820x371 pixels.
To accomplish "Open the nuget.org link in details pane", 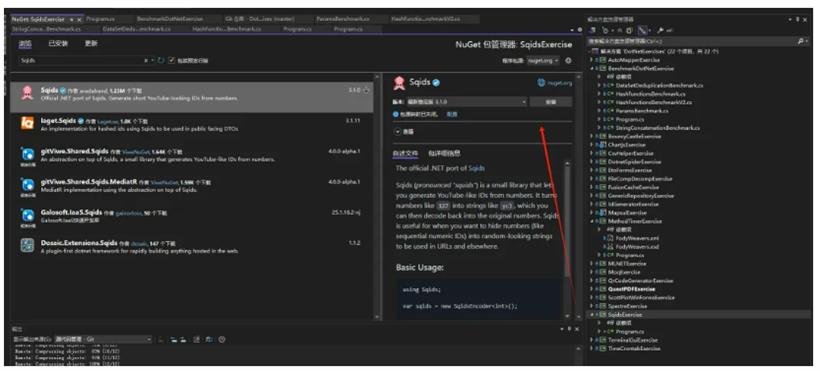I will (x=555, y=83).
